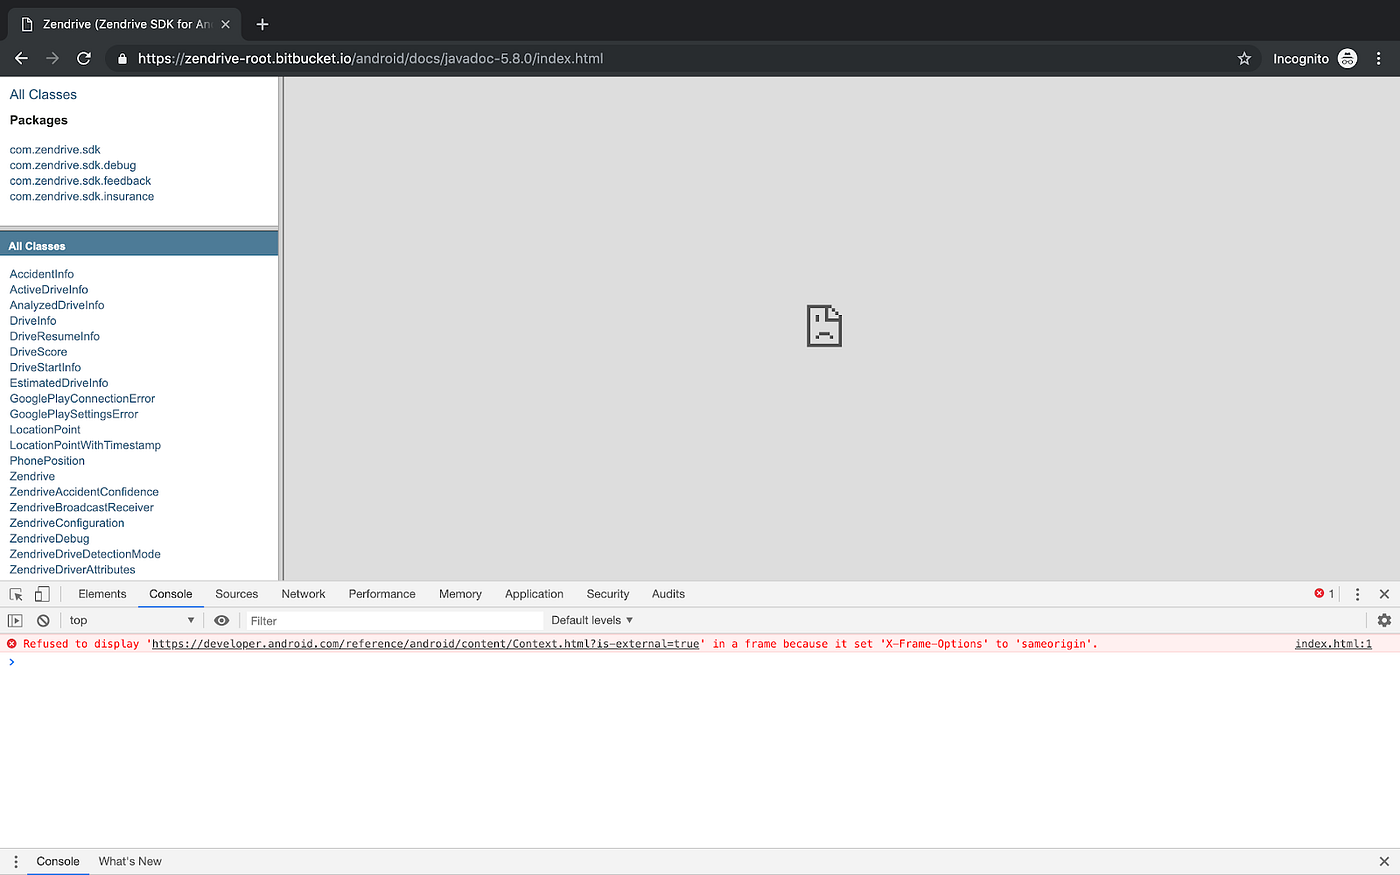Open the DriveStartInfo class

(x=45, y=367)
